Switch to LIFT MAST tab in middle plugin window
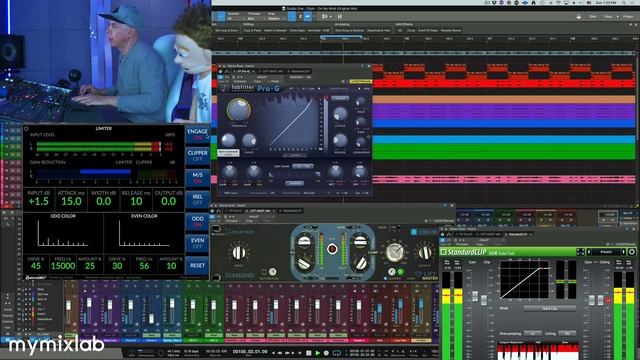 261,211
